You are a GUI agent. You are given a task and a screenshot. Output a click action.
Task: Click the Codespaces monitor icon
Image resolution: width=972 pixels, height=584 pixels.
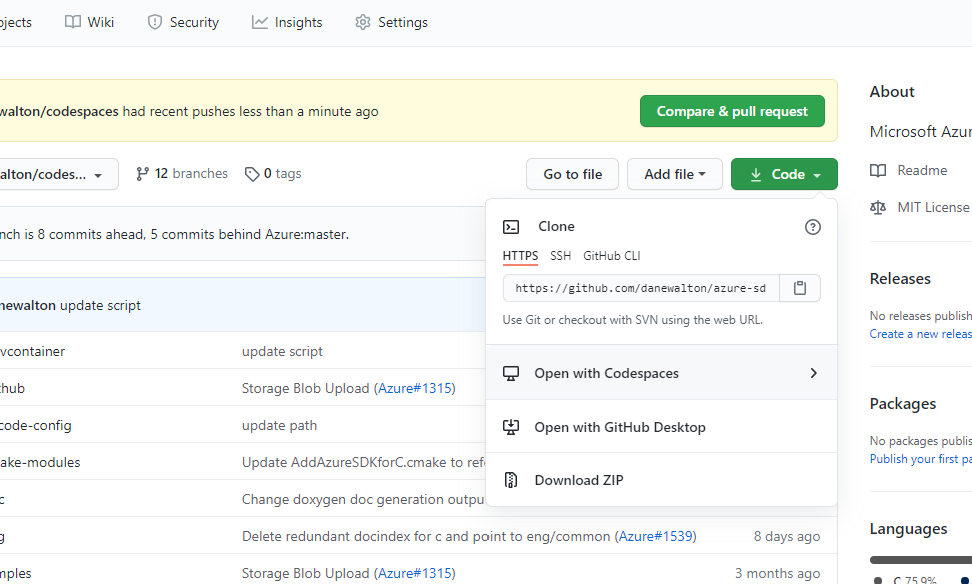tap(511, 374)
